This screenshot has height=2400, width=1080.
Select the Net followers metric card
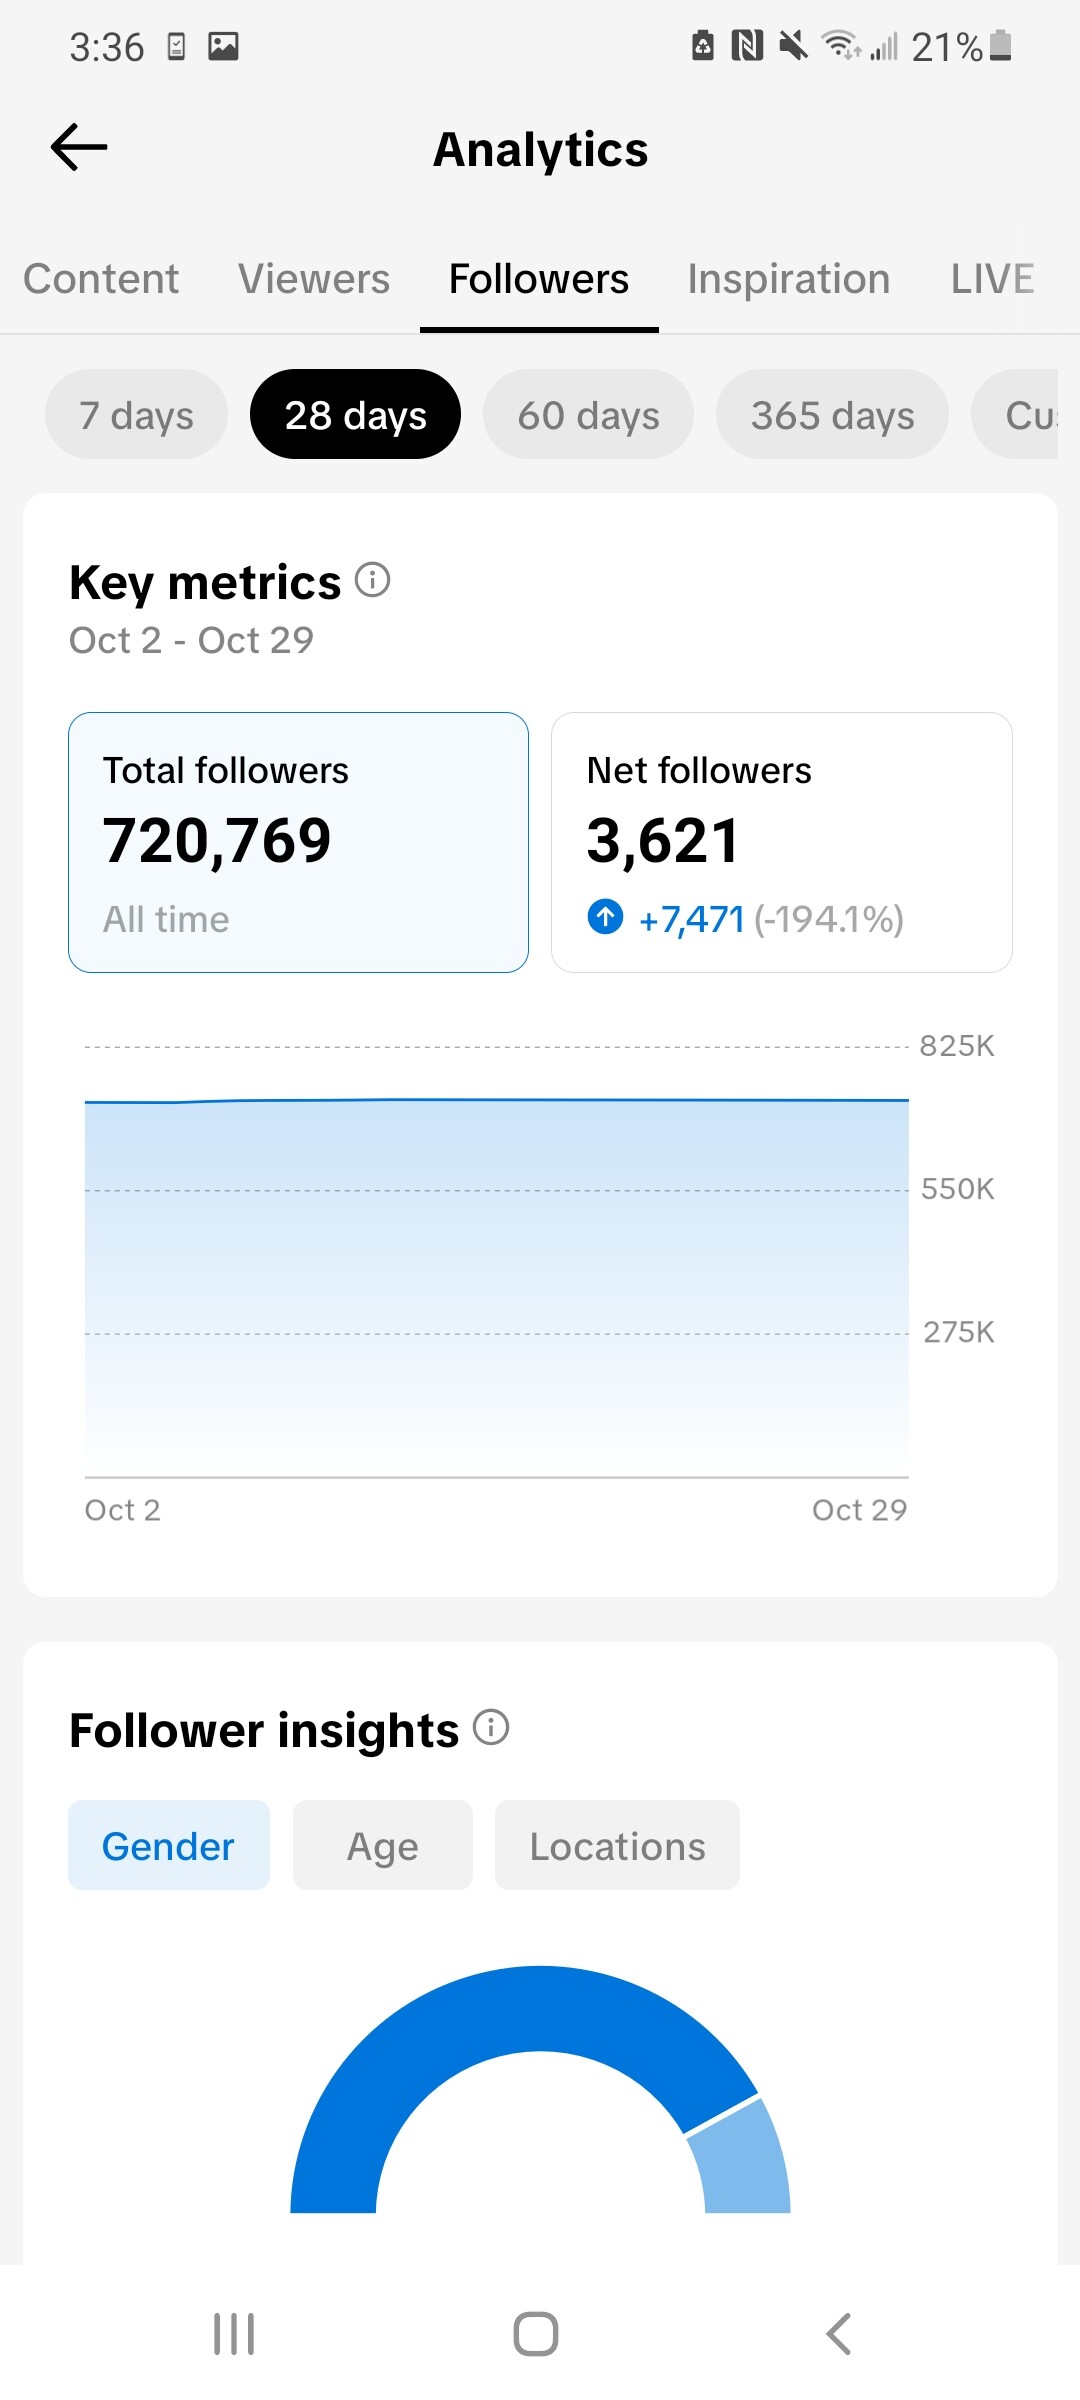[x=781, y=842]
